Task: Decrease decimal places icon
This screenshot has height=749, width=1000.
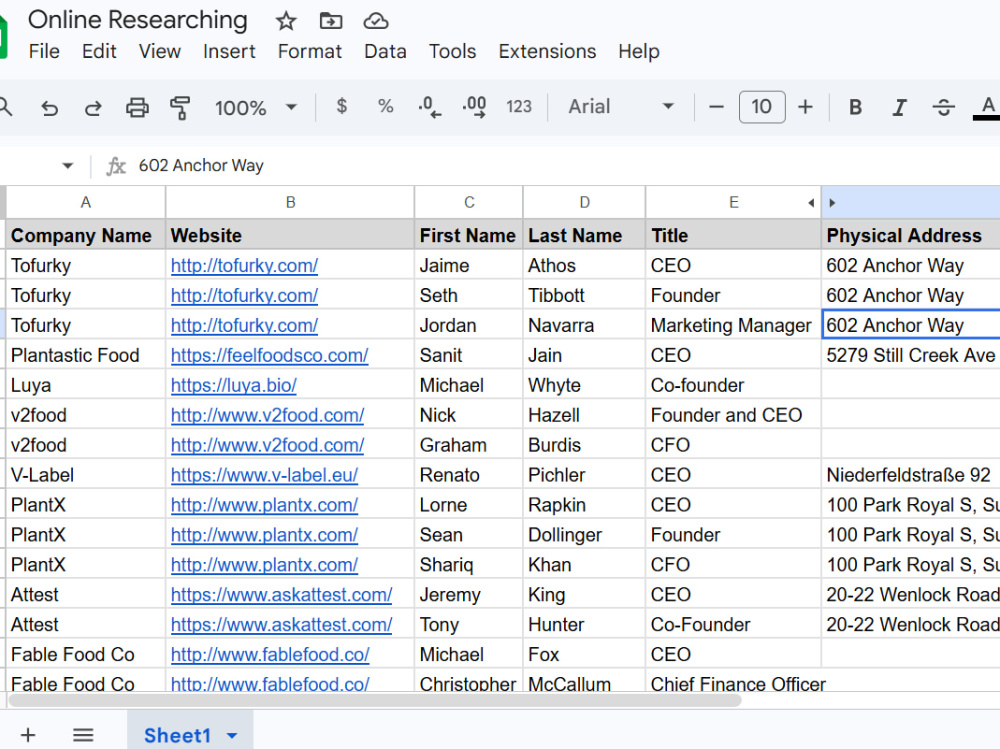Action: click(x=429, y=107)
